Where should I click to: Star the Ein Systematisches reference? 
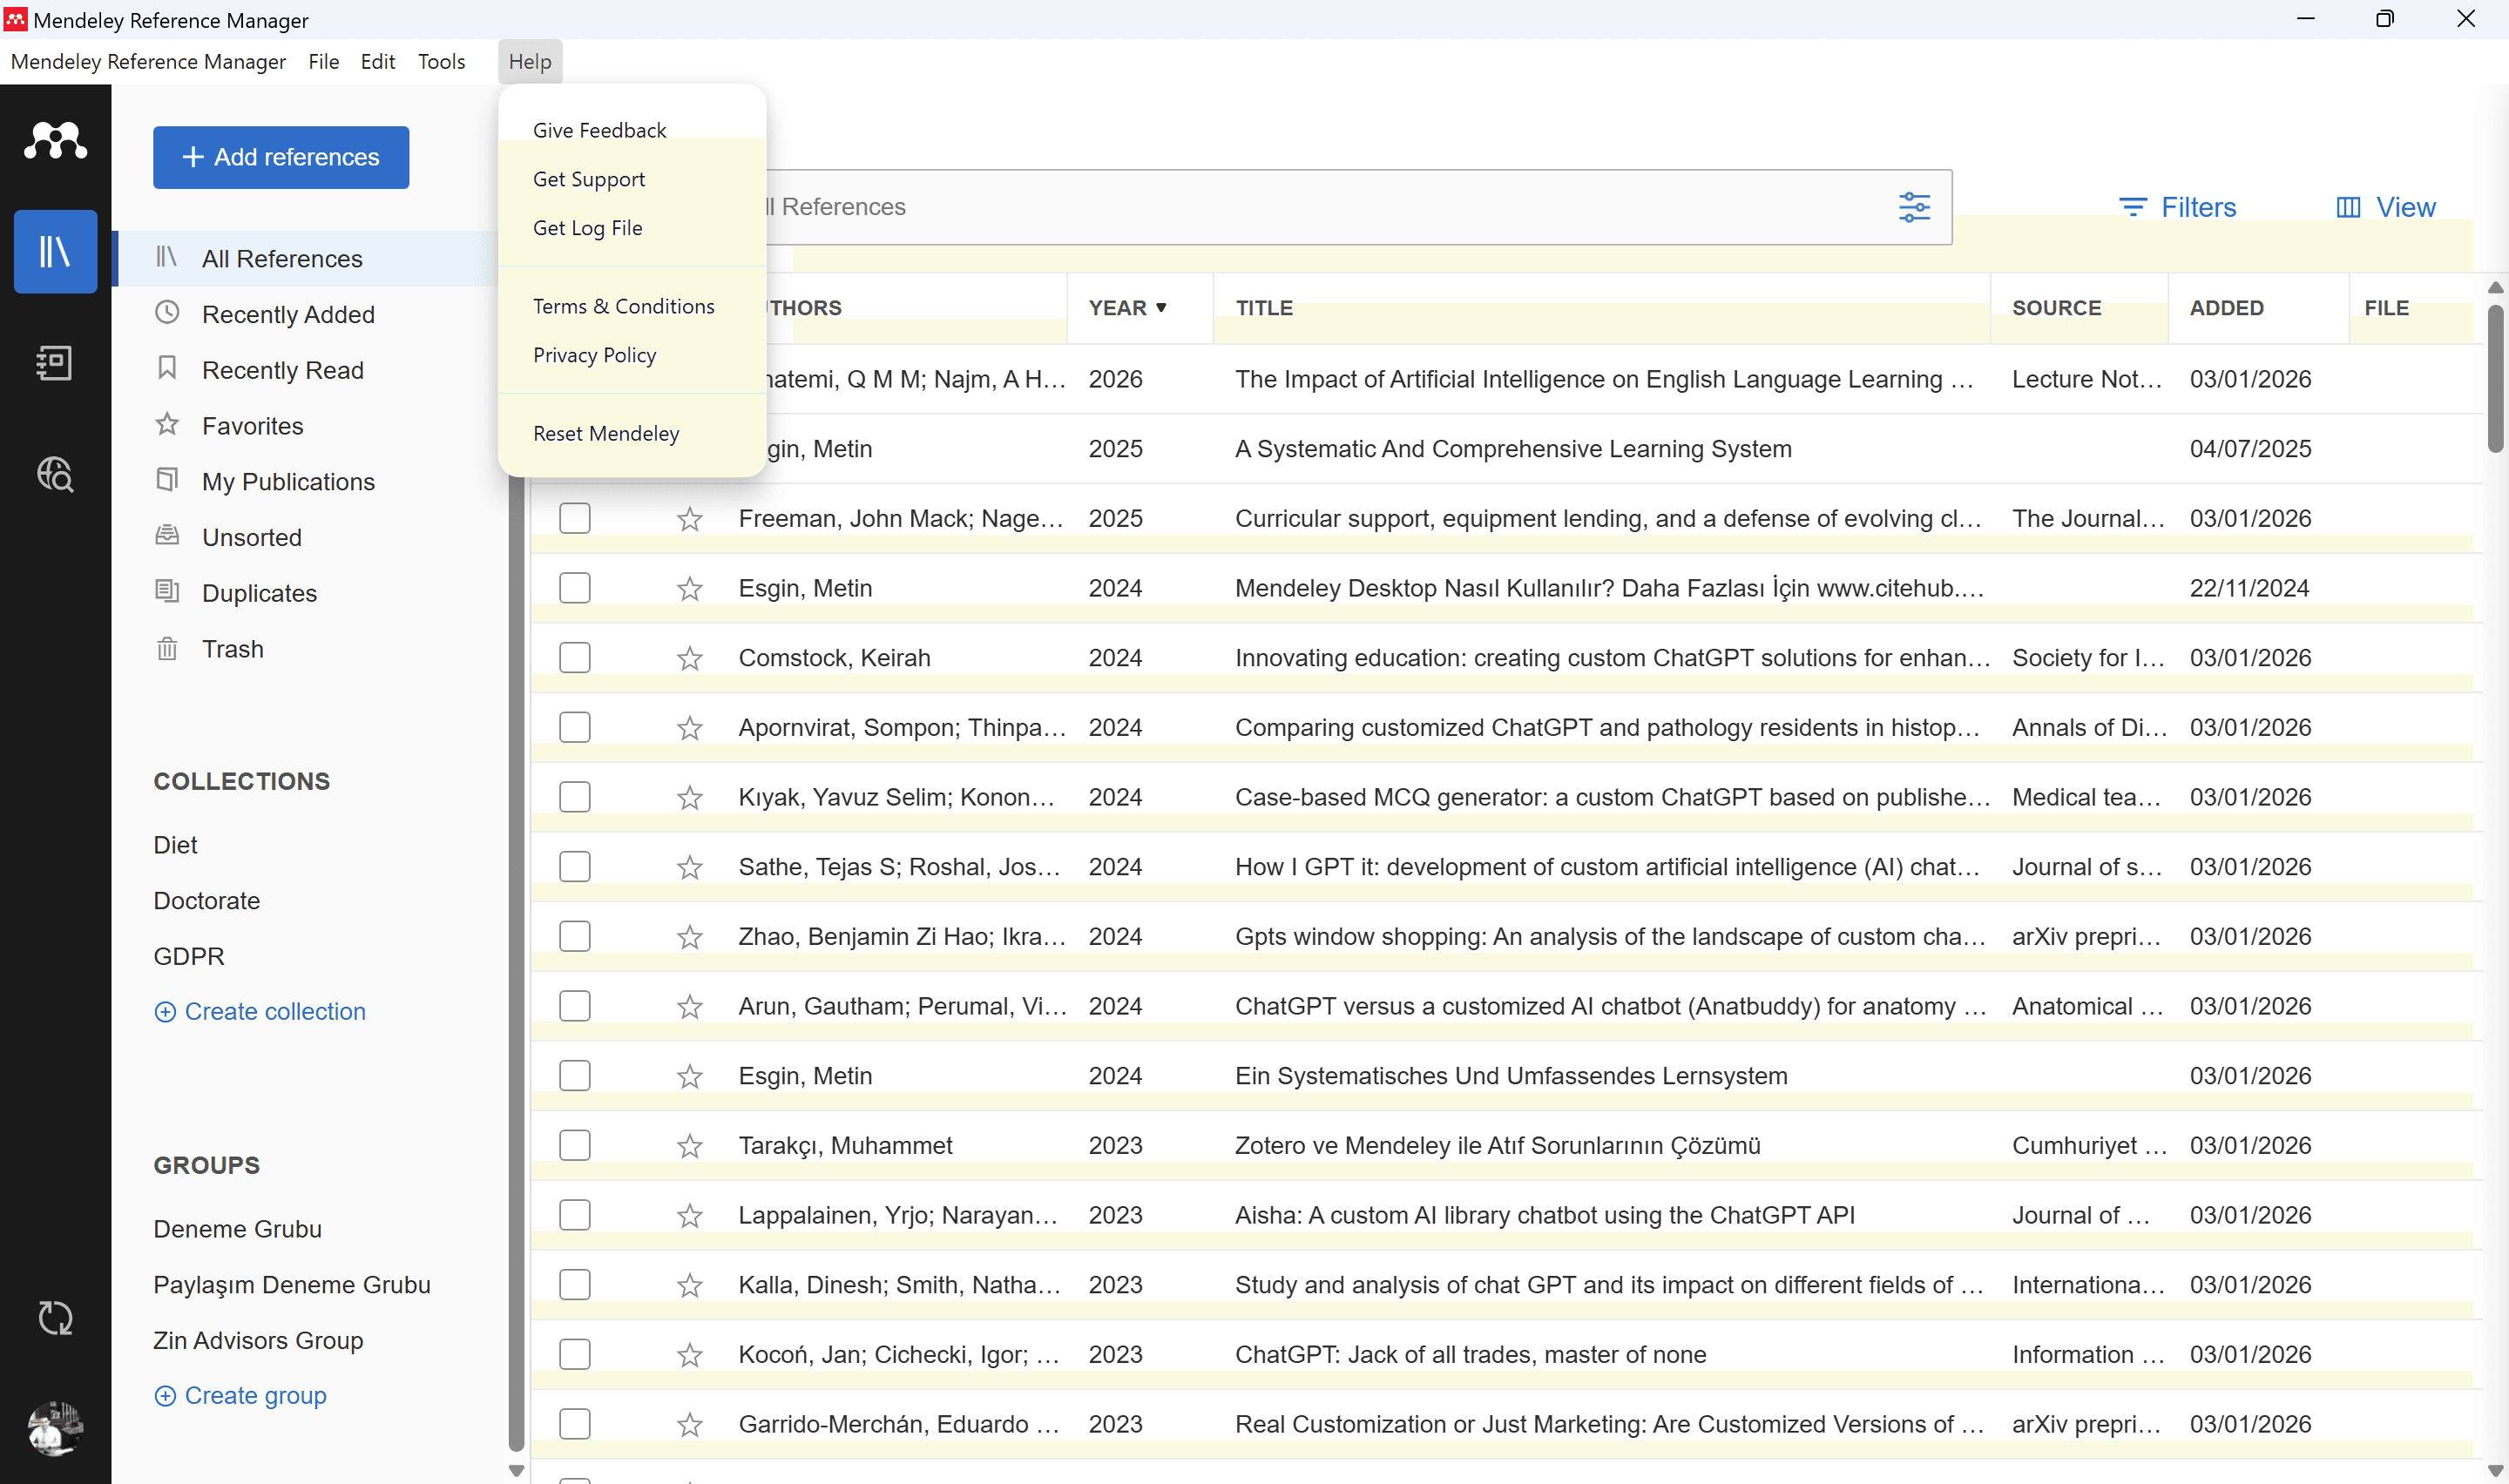click(x=689, y=1076)
